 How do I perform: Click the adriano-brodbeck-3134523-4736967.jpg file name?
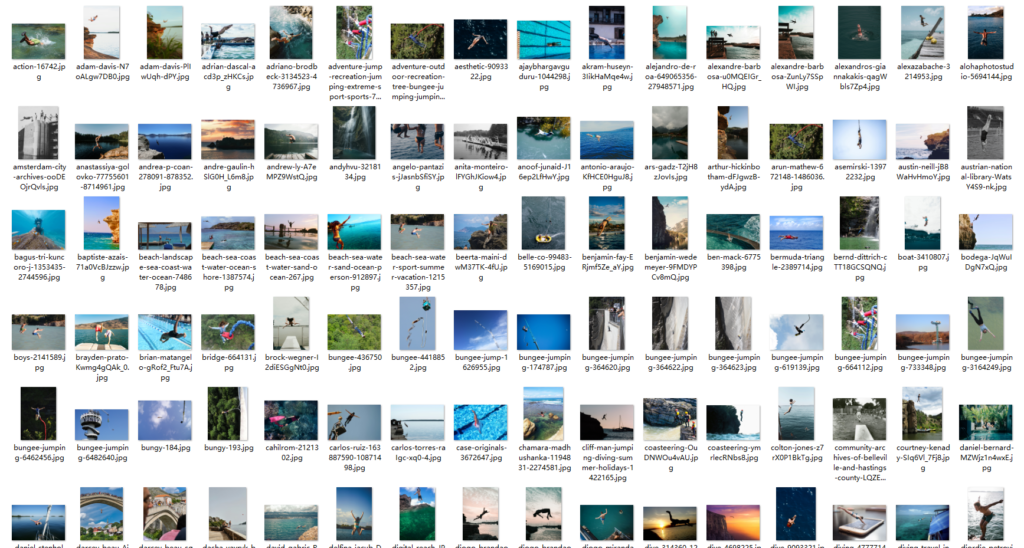[x=291, y=76]
